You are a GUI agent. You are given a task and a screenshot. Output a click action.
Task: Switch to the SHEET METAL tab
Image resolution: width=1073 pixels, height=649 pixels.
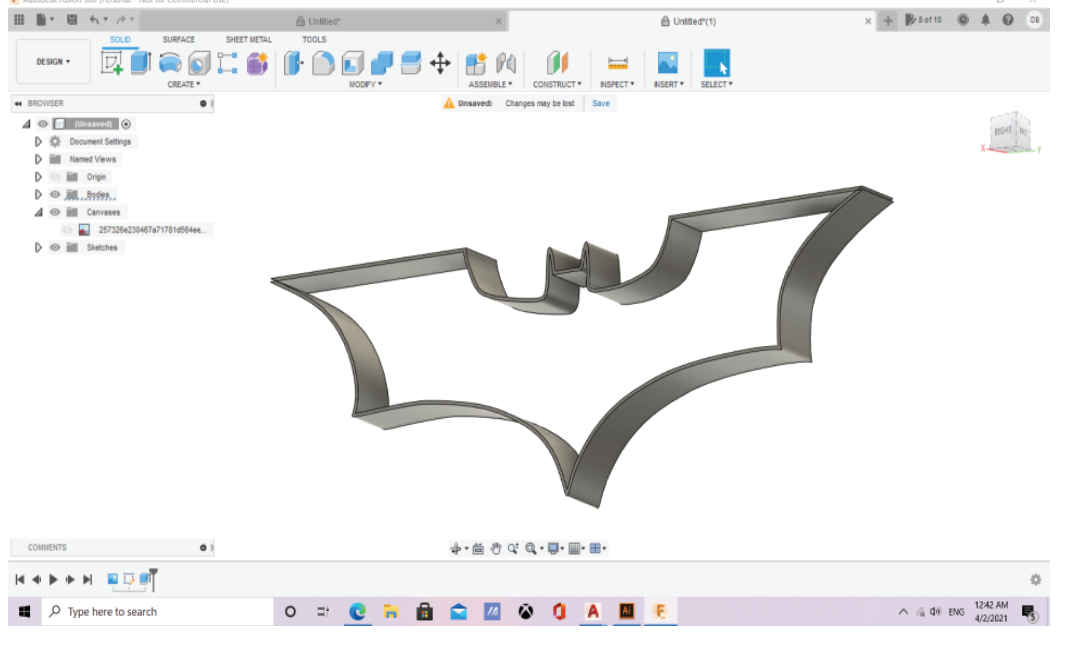248,40
